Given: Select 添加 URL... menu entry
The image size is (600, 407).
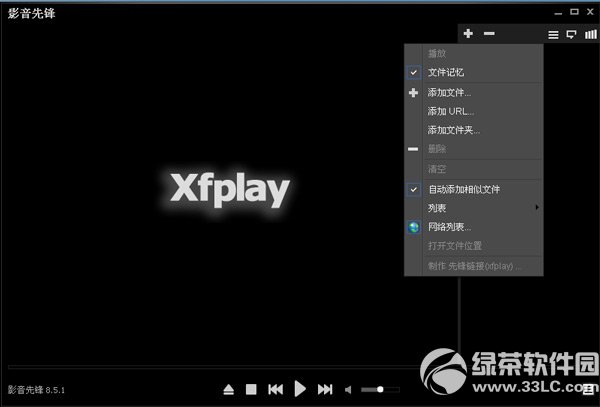Looking at the screenshot, I should click(450, 111).
